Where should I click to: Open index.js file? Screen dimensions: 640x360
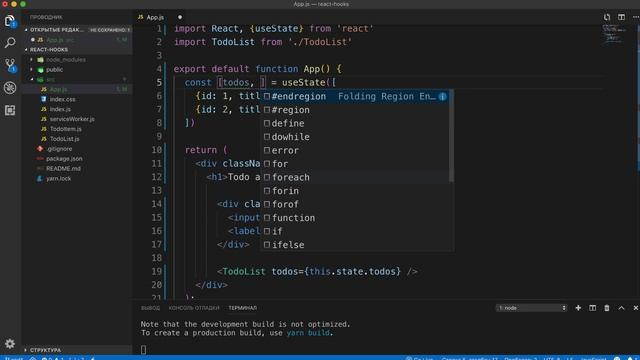click(78, 109)
